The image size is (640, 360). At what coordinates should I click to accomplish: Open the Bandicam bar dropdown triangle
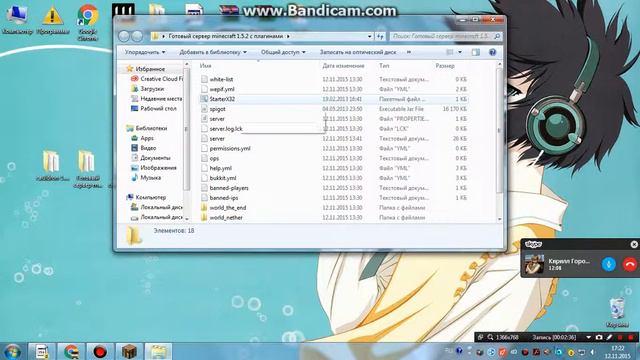[x=588, y=338]
